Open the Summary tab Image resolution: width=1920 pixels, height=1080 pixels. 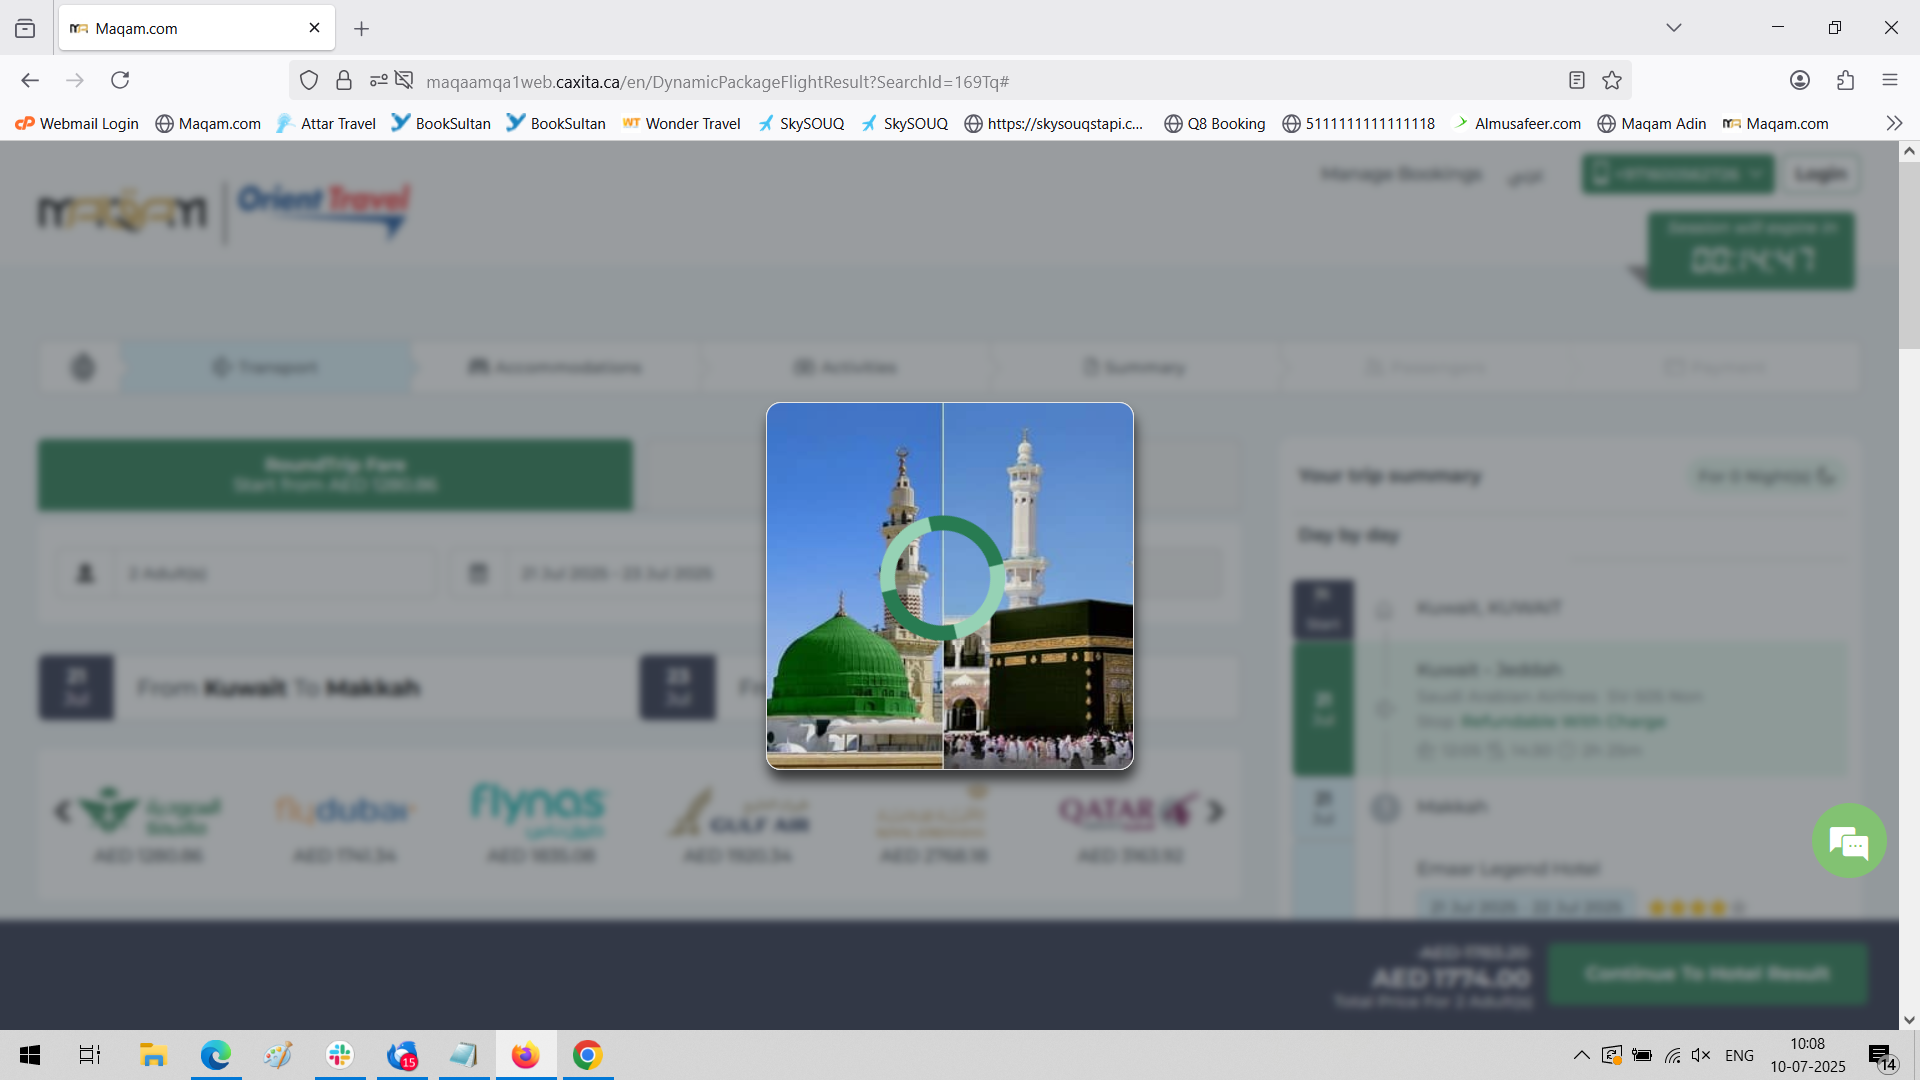pos(1135,367)
